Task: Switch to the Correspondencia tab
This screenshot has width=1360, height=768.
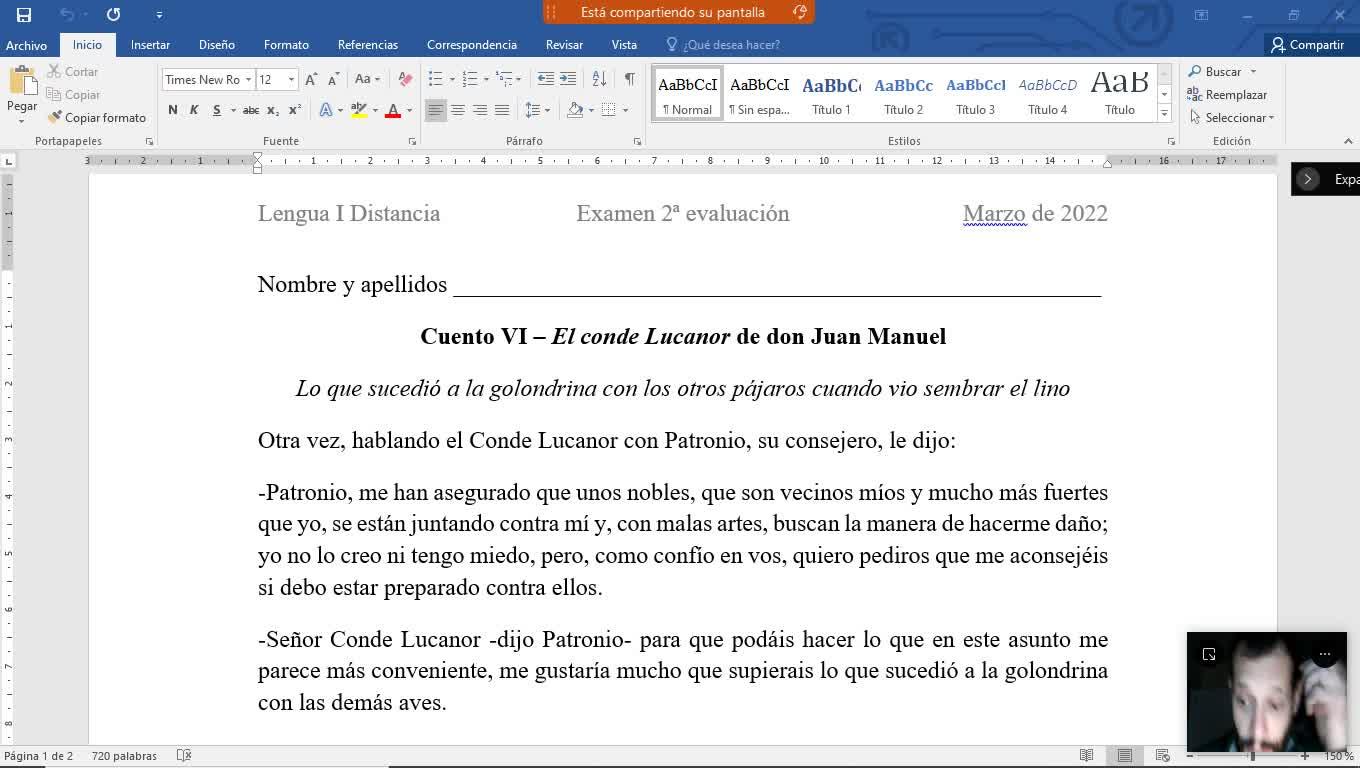Action: click(x=472, y=45)
